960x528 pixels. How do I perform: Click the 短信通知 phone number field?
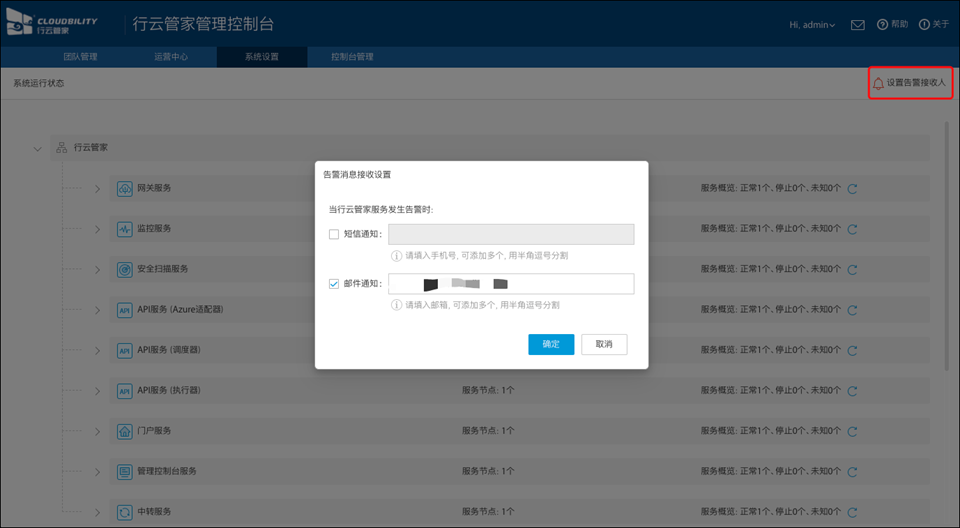(x=511, y=234)
